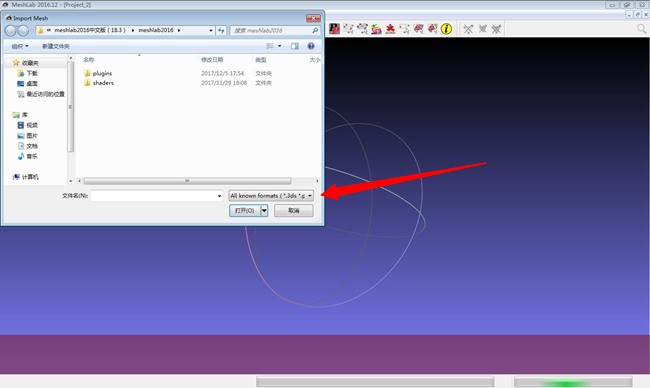Screen dimensions: 650x388
Task: Click the 新建文件夹 new folder item
Action: (56, 46)
